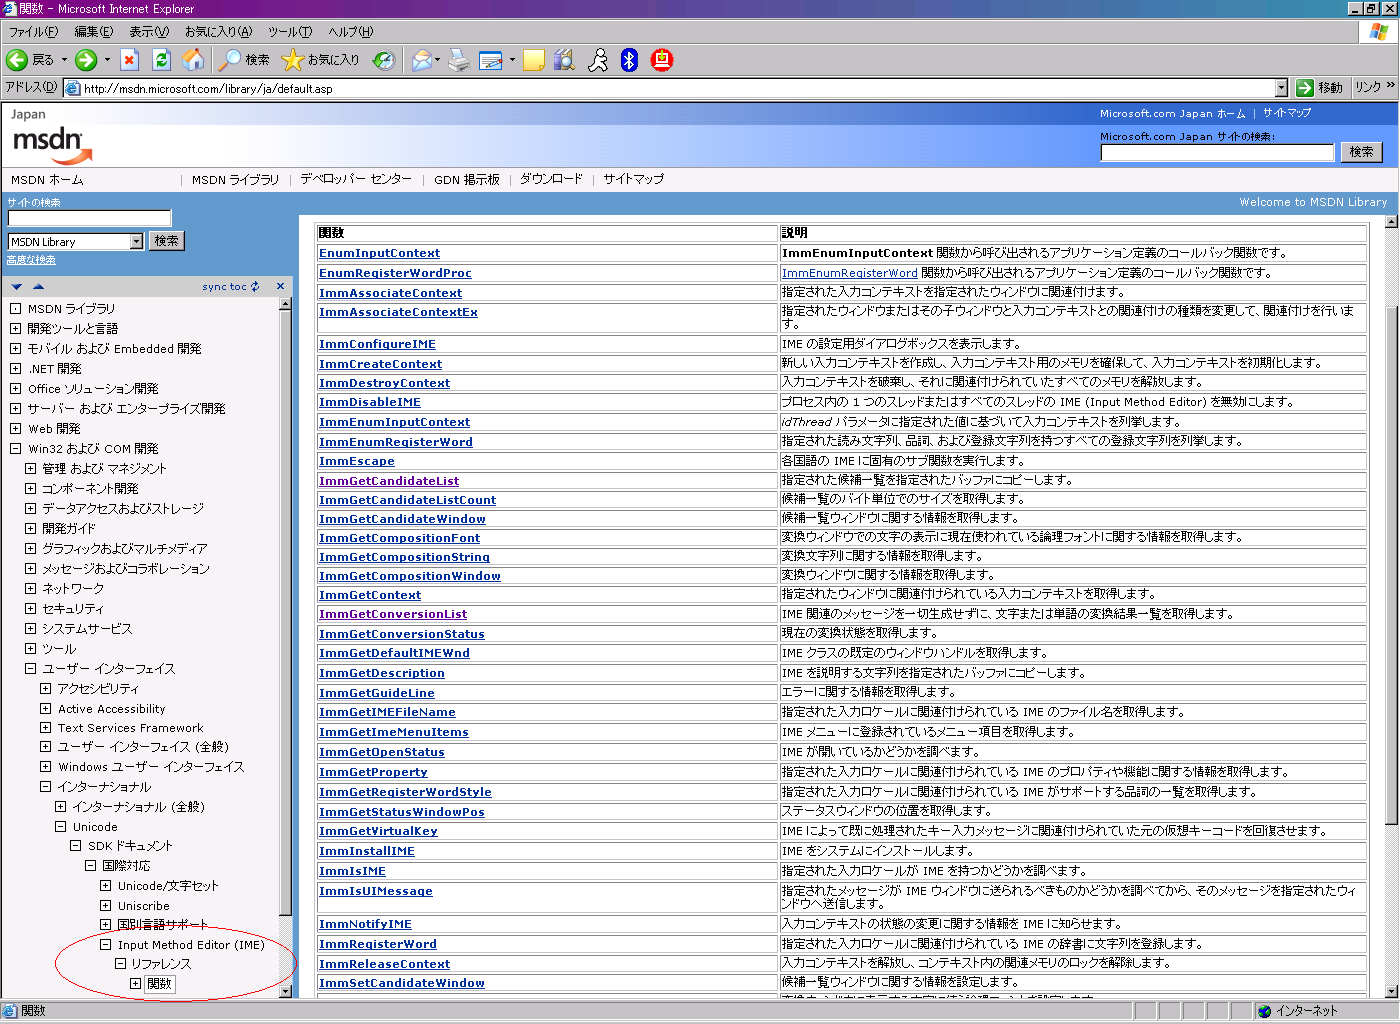The height and width of the screenshot is (1024, 1400).
Task: Click the yellow note toolbar icon
Action: 534,60
